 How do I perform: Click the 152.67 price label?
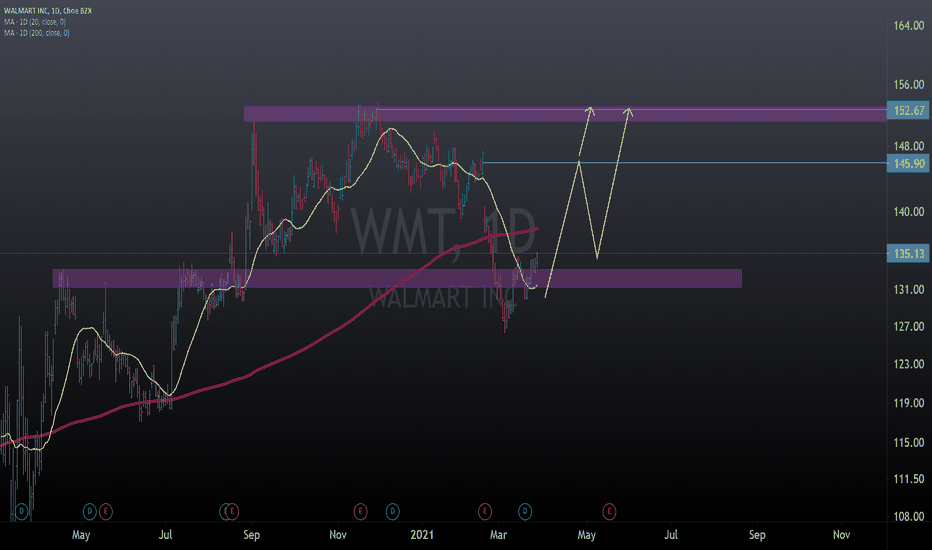[908, 111]
